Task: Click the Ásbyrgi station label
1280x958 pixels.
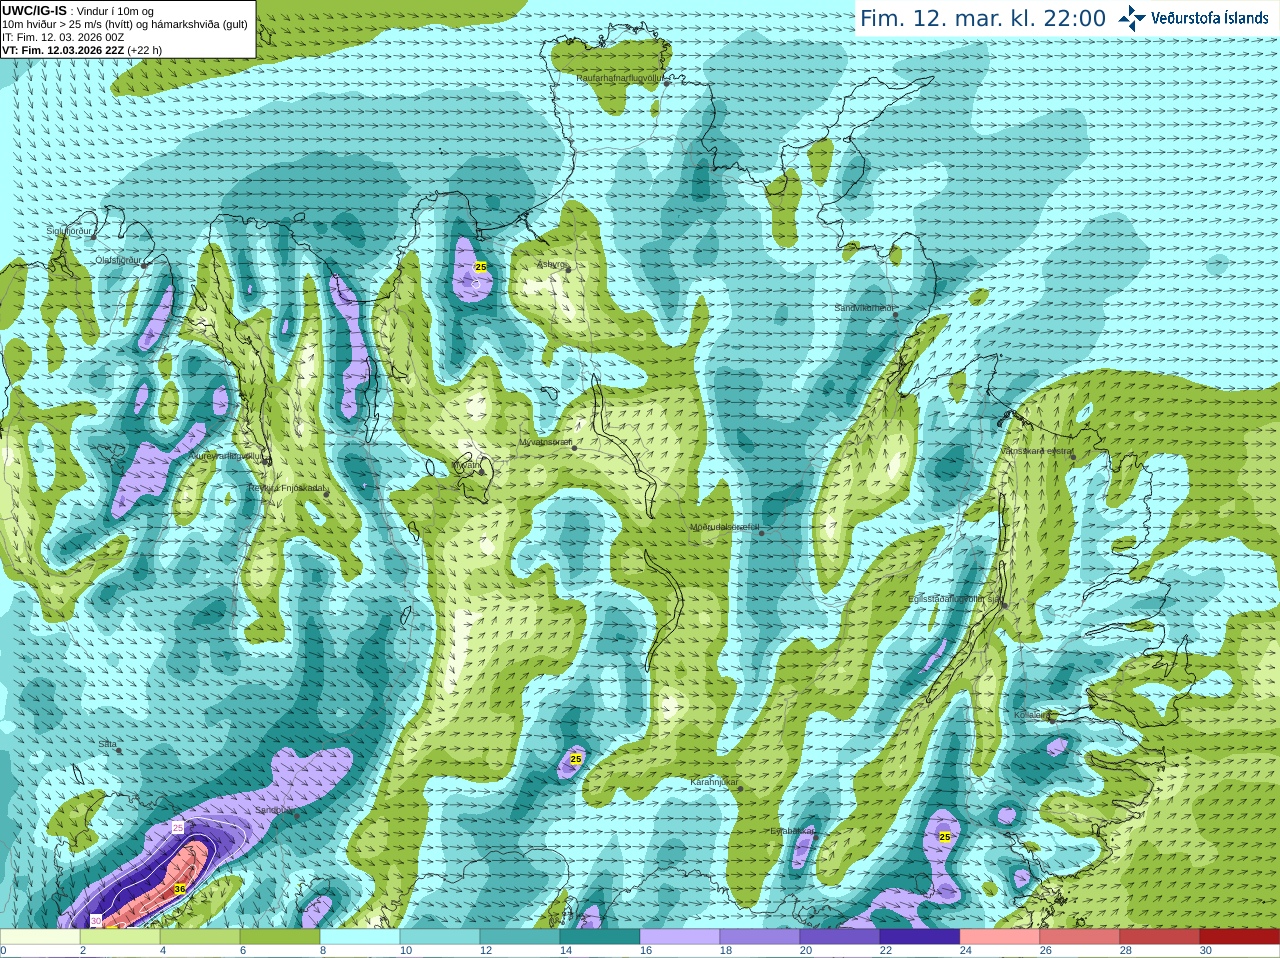Action: tap(550, 264)
